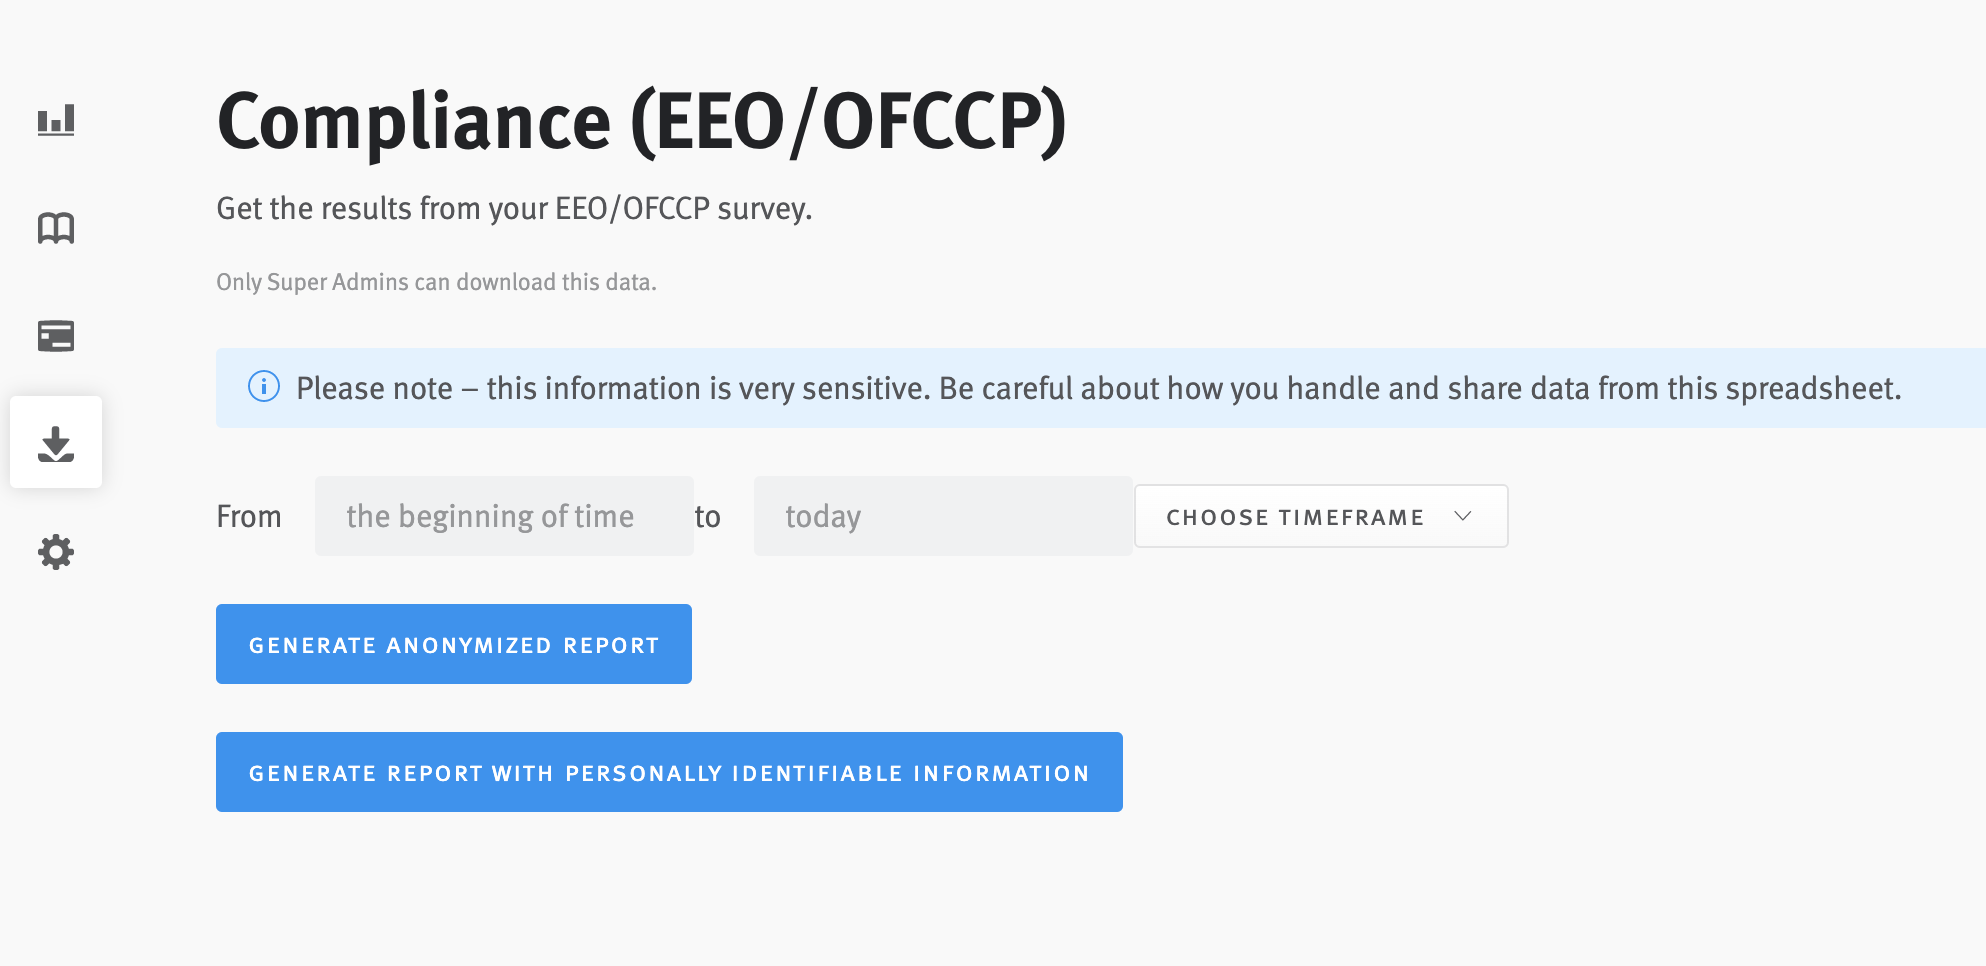Click the 'From' label
This screenshot has width=1986, height=966.
[x=249, y=517]
